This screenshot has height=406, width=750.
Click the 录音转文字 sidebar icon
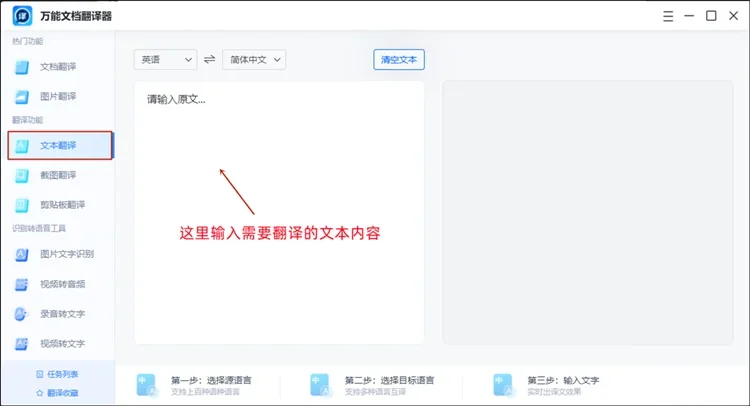[x=22, y=314]
